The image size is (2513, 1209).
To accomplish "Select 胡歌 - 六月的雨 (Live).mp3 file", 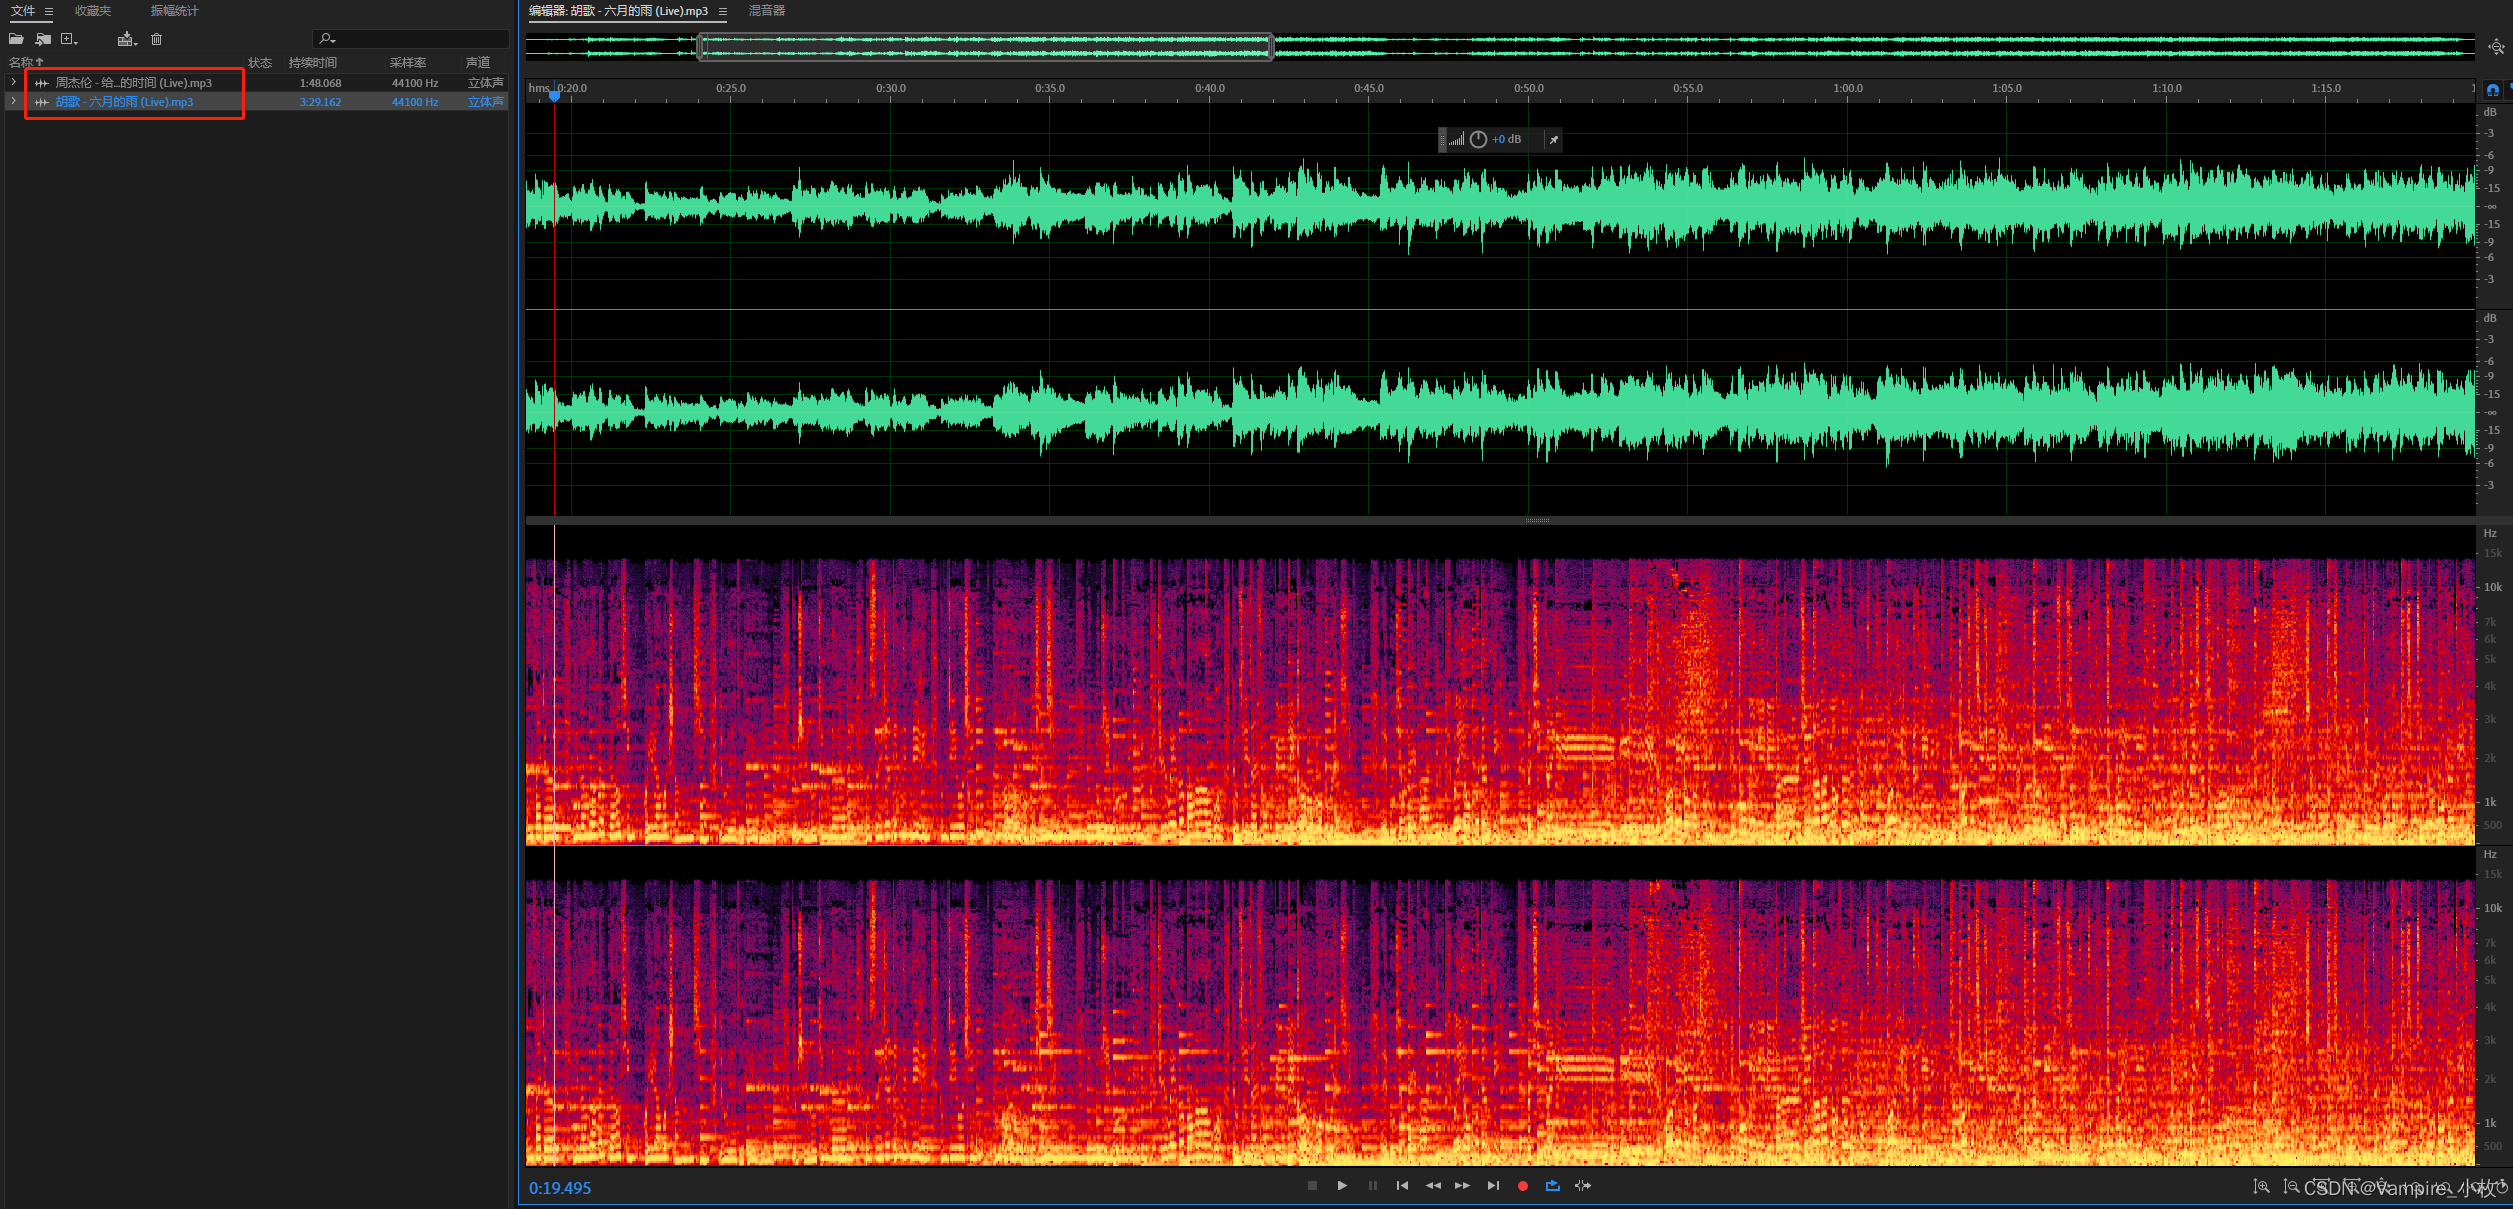I will pos(124,102).
